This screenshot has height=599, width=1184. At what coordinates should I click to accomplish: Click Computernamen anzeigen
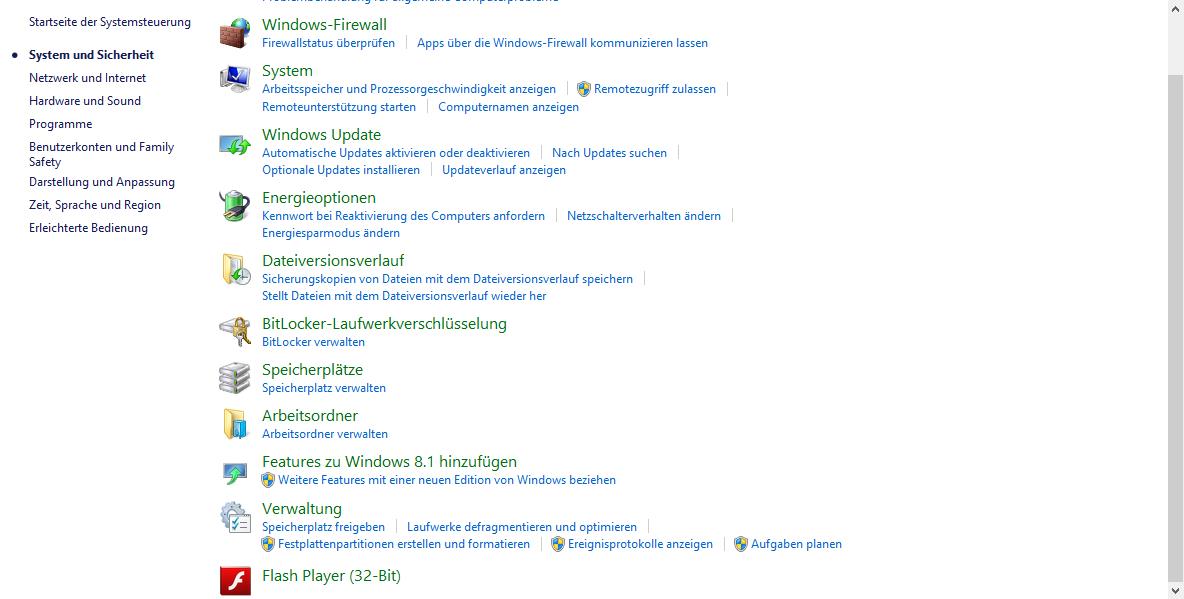click(x=509, y=107)
